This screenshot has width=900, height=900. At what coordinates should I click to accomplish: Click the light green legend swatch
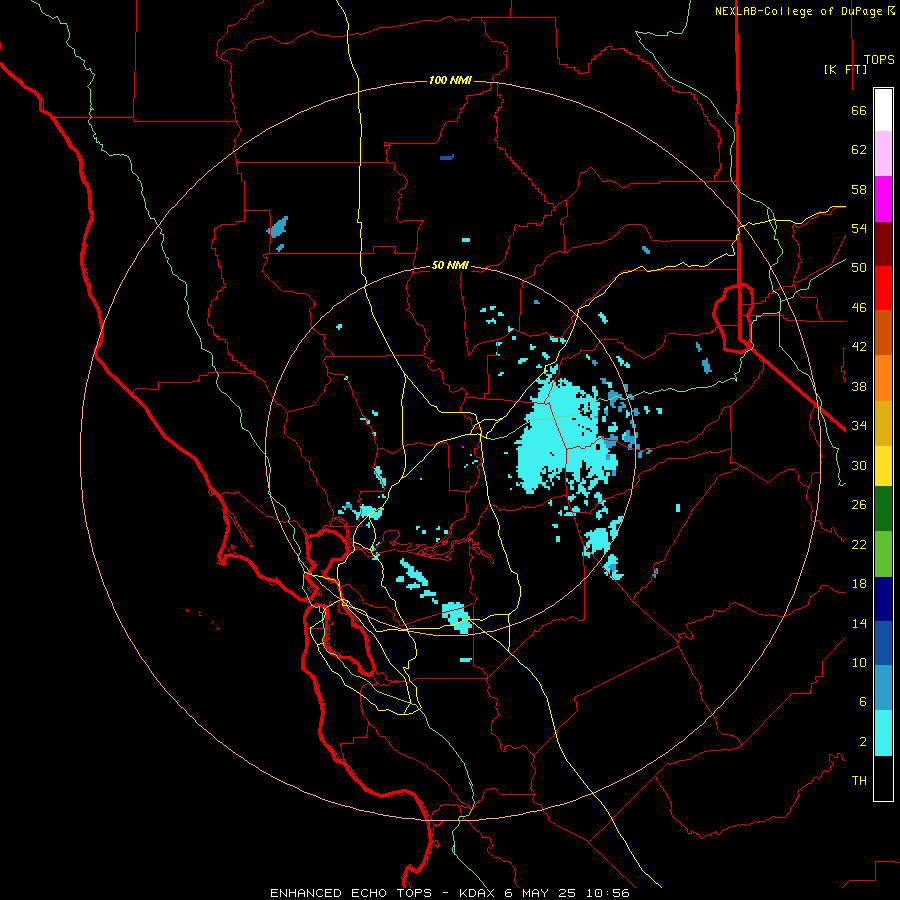click(x=883, y=554)
